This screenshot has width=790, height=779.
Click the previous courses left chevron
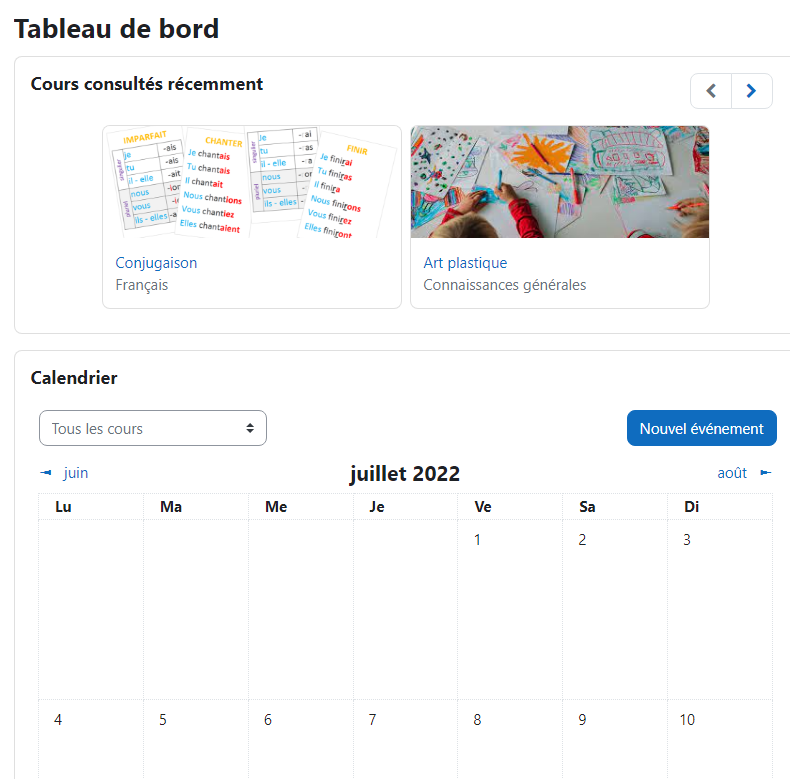711,91
